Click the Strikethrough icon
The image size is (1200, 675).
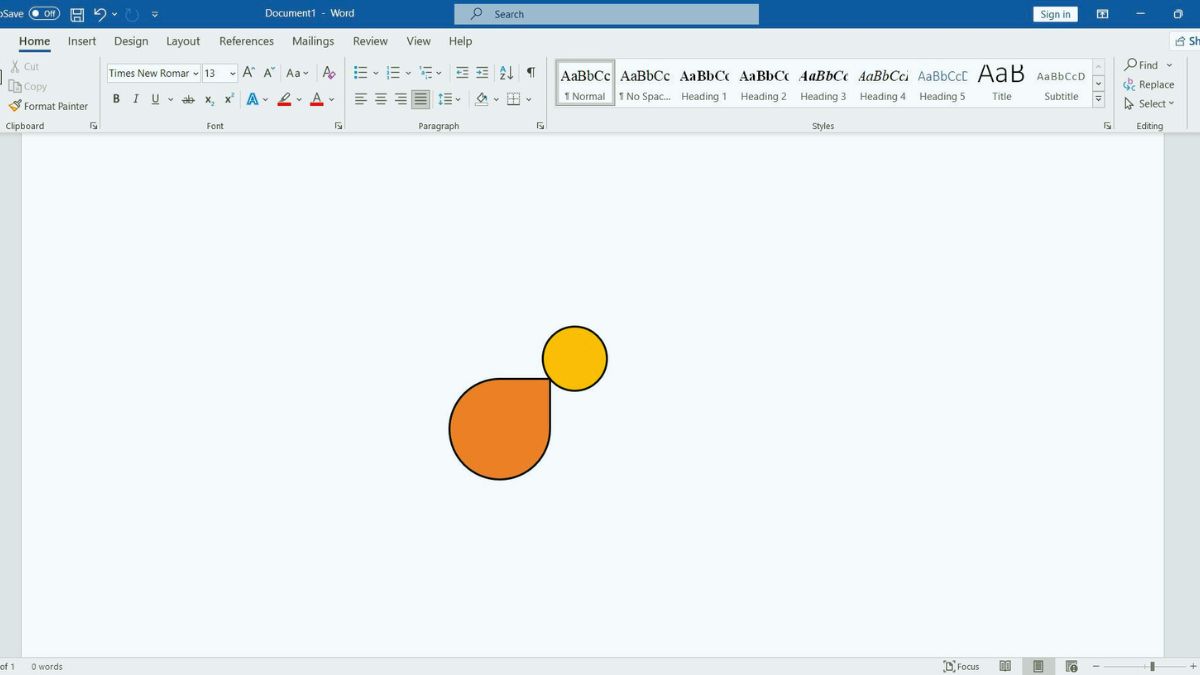click(188, 99)
